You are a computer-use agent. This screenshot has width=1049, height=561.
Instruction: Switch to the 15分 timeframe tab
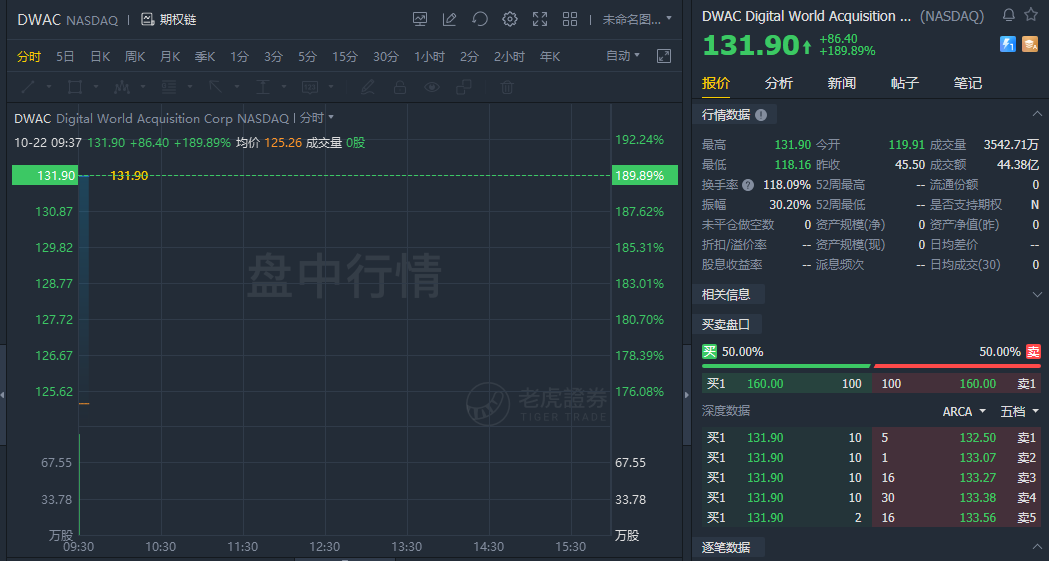345,57
